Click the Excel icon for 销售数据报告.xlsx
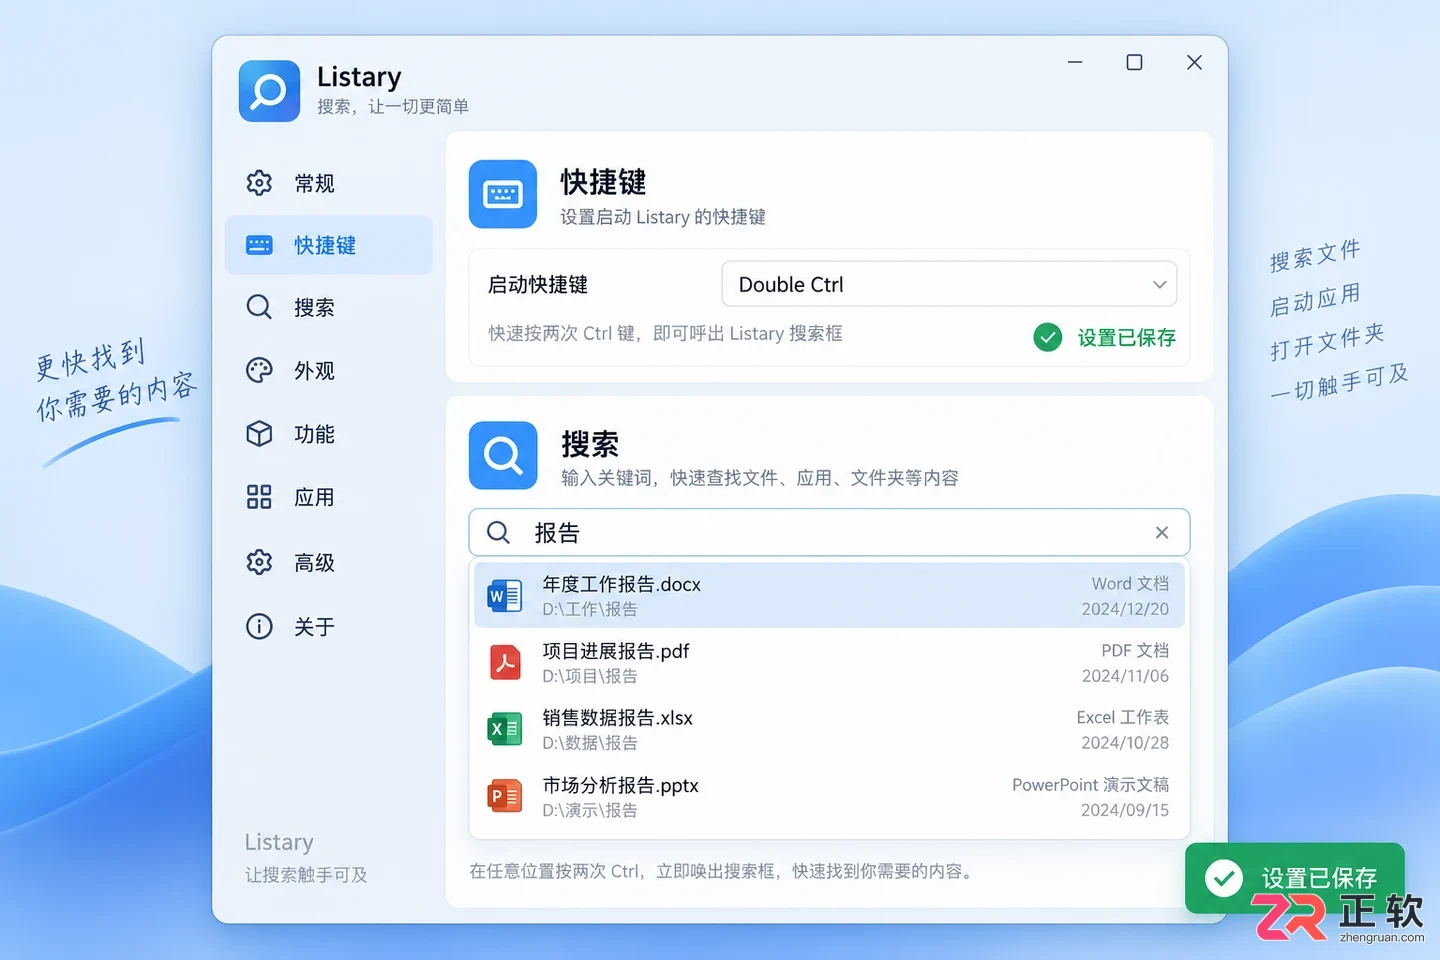Image resolution: width=1440 pixels, height=960 pixels. tap(505, 730)
